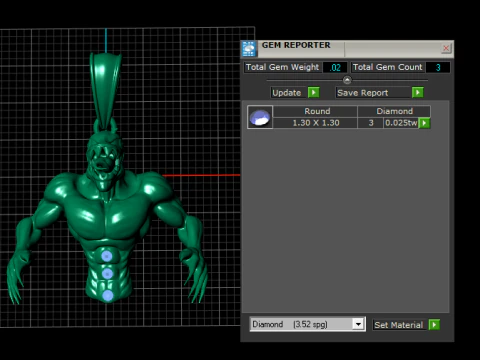
Task: Click the green arrow next to 0.025tw
Action: (424, 123)
